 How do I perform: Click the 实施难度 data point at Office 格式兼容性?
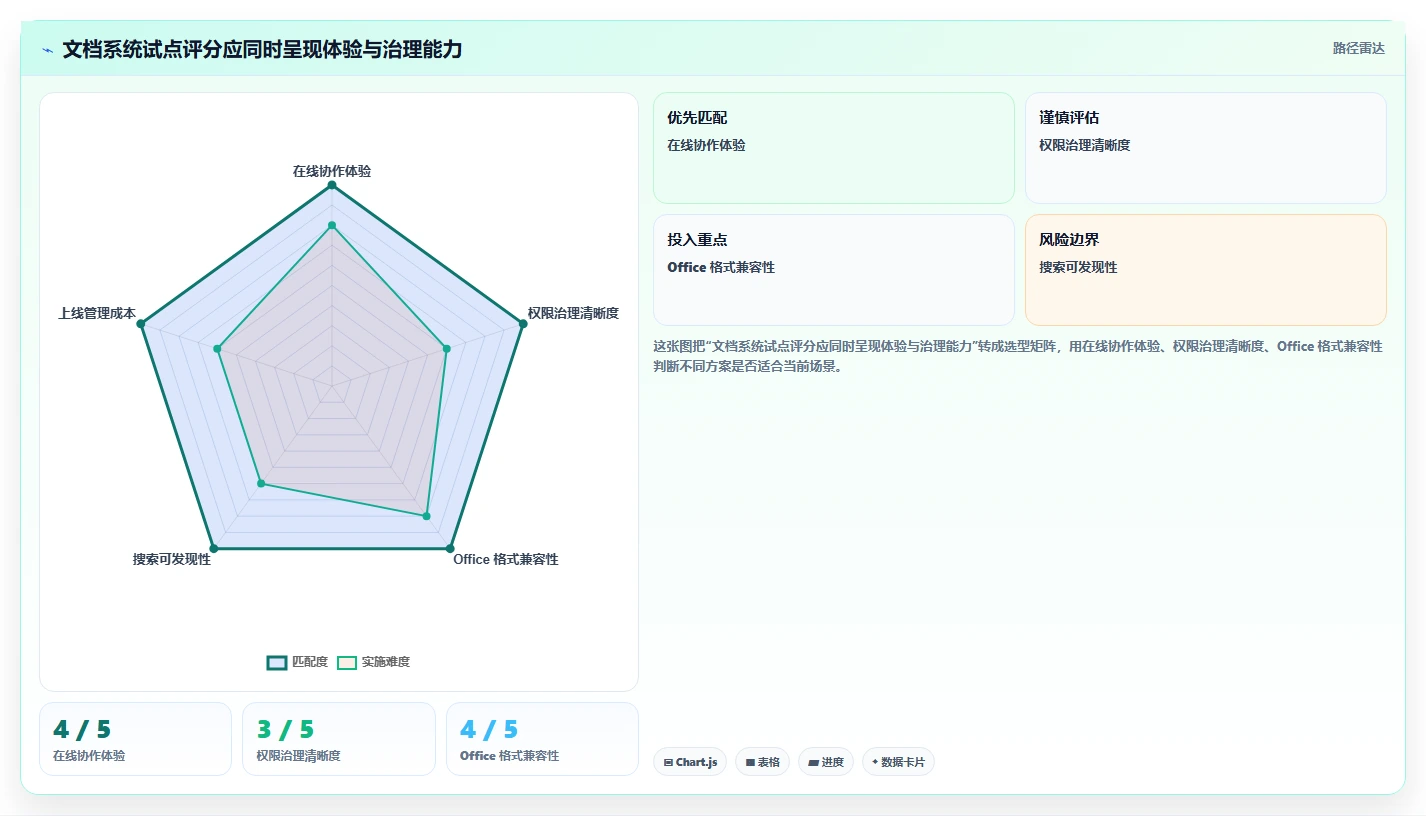pyautogui.click(x=426, y=516)
